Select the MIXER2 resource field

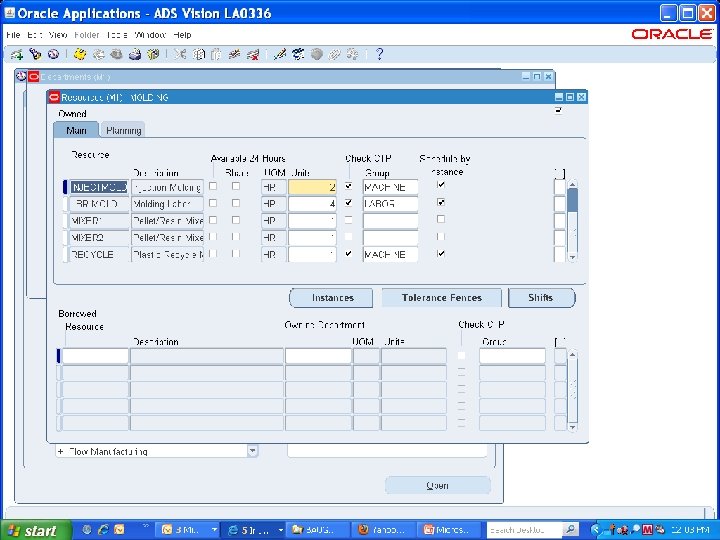coord(99,237)
